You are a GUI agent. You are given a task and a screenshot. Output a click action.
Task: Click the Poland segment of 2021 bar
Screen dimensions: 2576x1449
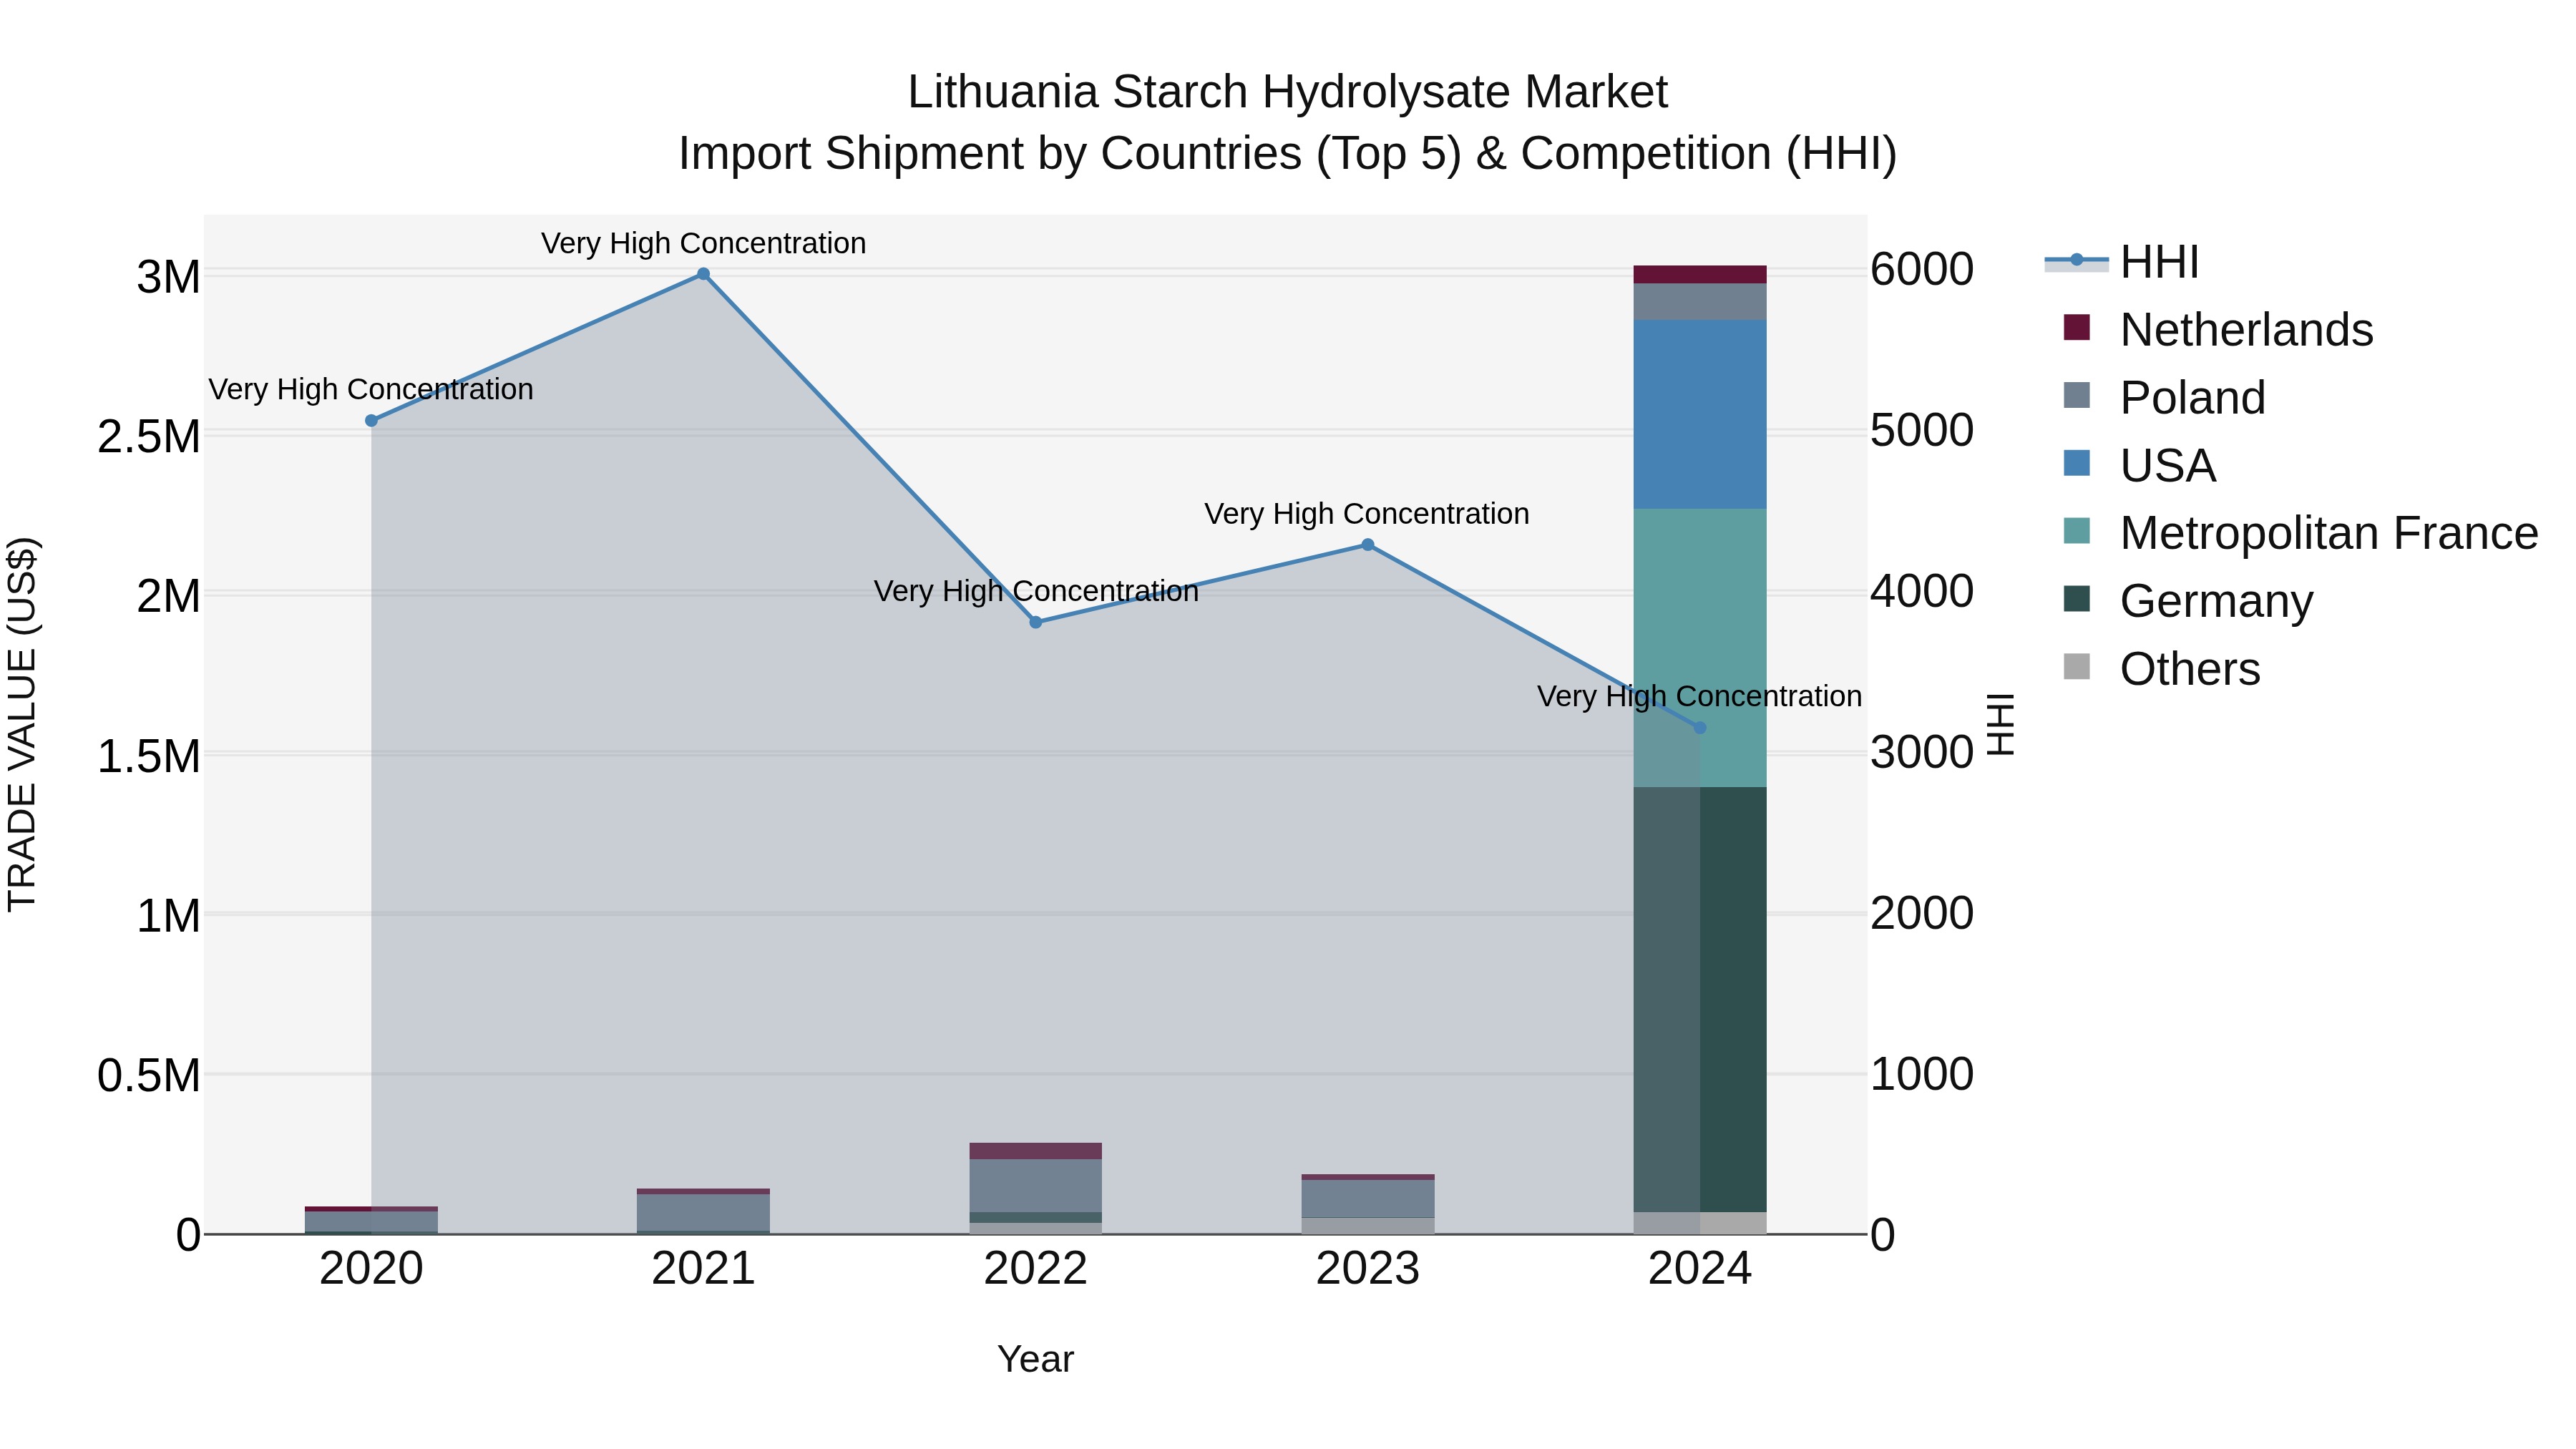pos(703,1212)
